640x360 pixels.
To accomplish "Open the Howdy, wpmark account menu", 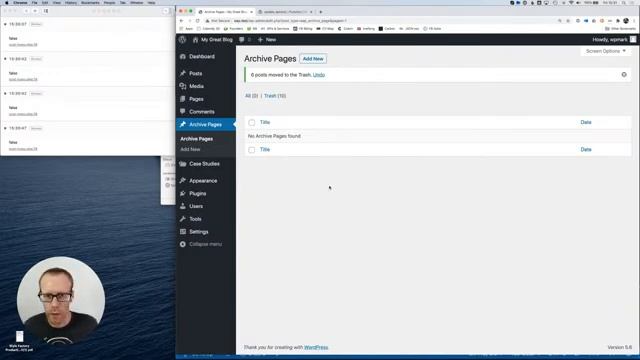I will 610,40.
